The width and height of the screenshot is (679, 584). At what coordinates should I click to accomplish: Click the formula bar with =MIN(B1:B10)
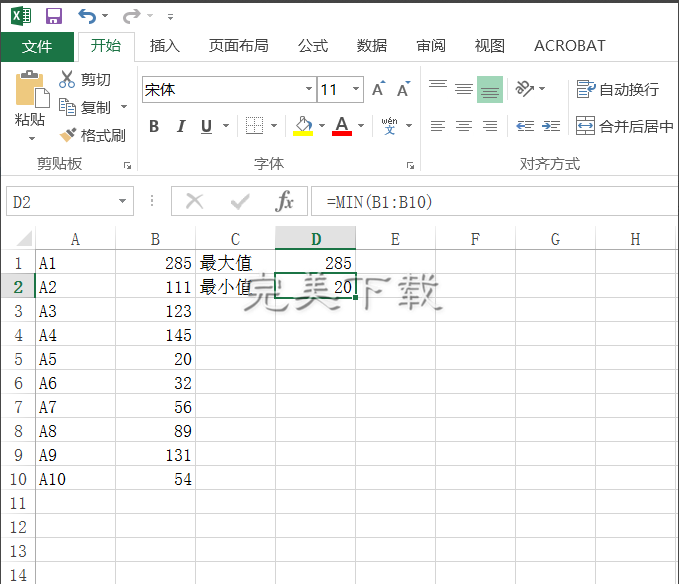tap(495, 201)
